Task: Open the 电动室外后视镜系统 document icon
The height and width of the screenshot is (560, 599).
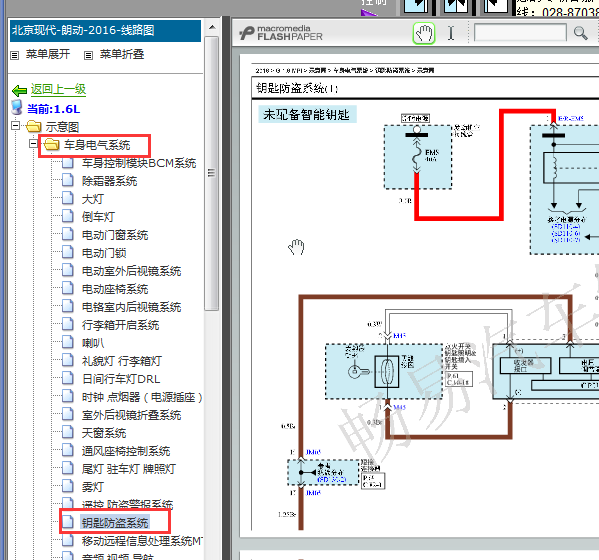Action: (x=68, y=270)
